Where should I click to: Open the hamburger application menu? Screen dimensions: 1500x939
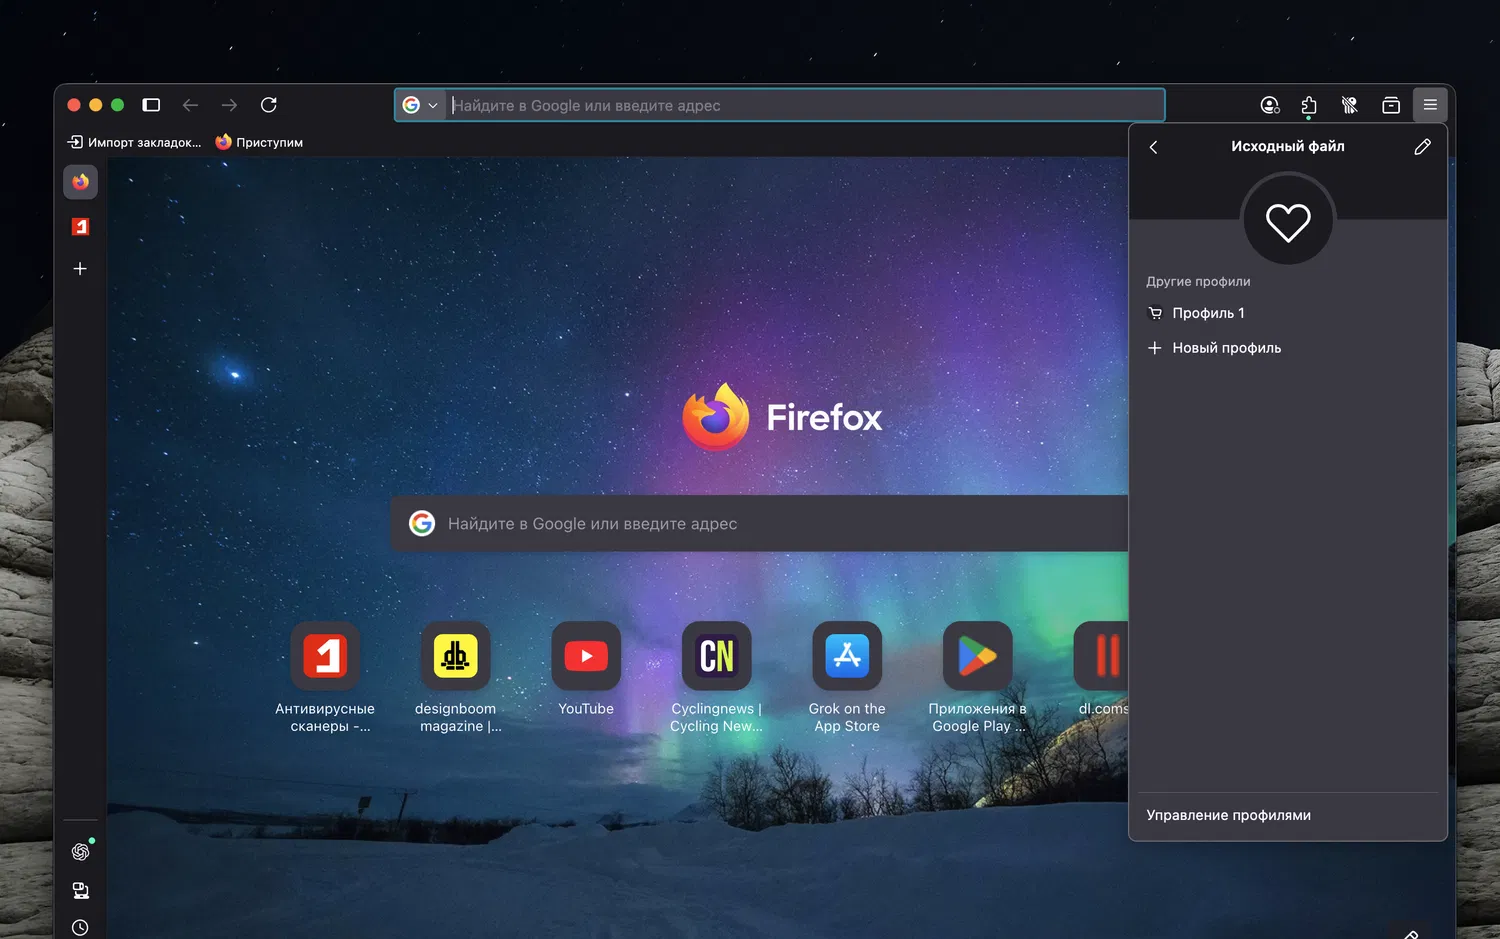pos(1430,105)
